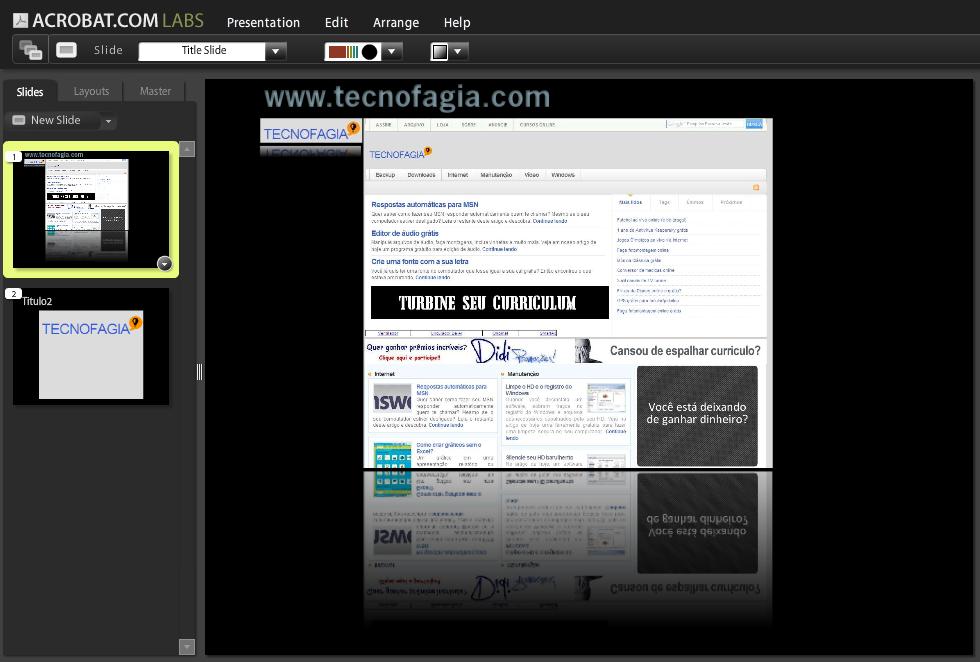The height and width of the screenshot is (662, 980).
Task: Open the Presentation menu
Action: tap(263, 22)
